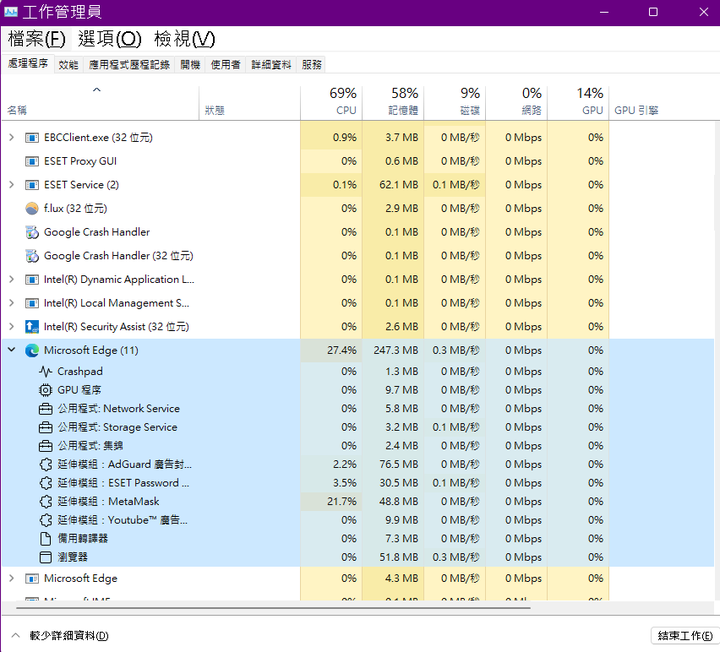Click the ESET Password extension puzzle icon
720x652 pixels.
(x=45, y=483)
